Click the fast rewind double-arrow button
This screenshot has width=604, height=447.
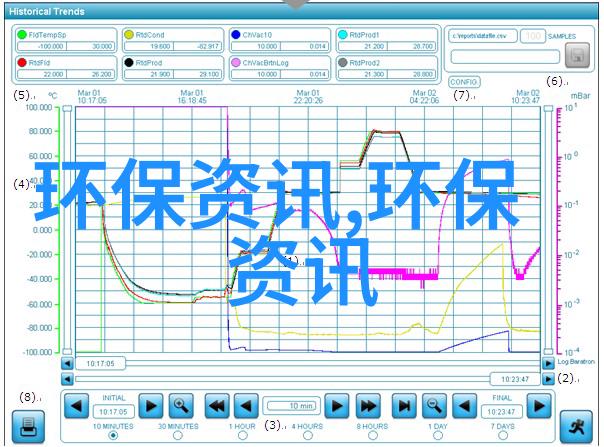(217, 406)
